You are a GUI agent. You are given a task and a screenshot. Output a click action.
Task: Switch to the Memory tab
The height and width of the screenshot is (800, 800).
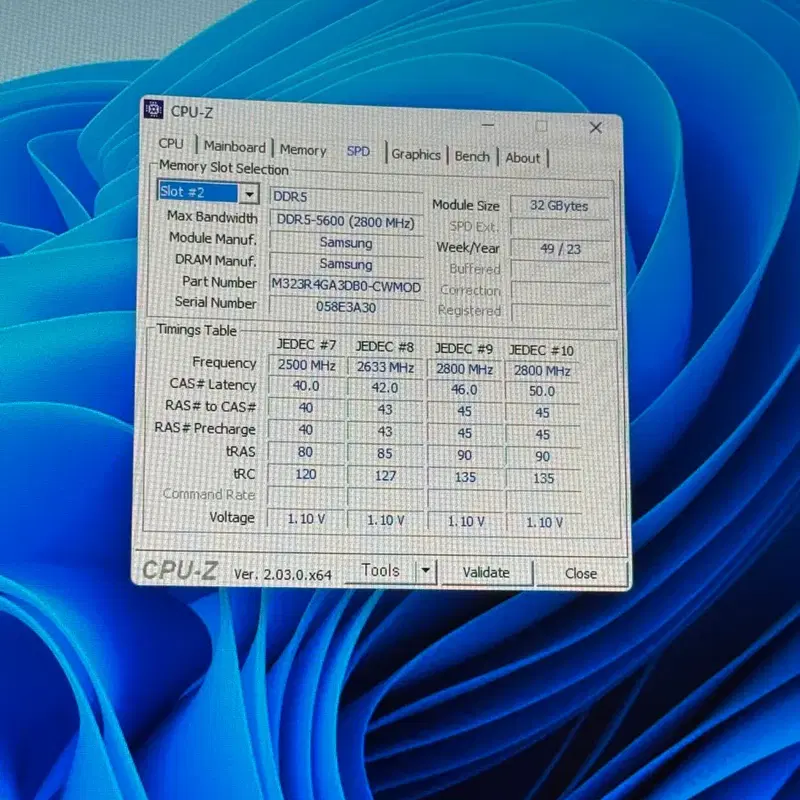pyautogui.click(x=303, y=150)
